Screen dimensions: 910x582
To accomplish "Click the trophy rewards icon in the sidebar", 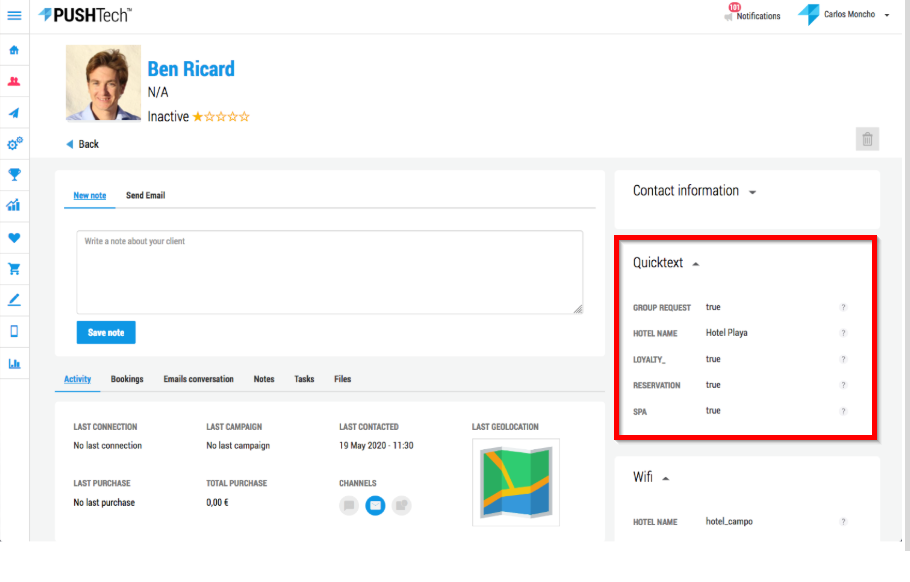I will click(x=14, y=174).
